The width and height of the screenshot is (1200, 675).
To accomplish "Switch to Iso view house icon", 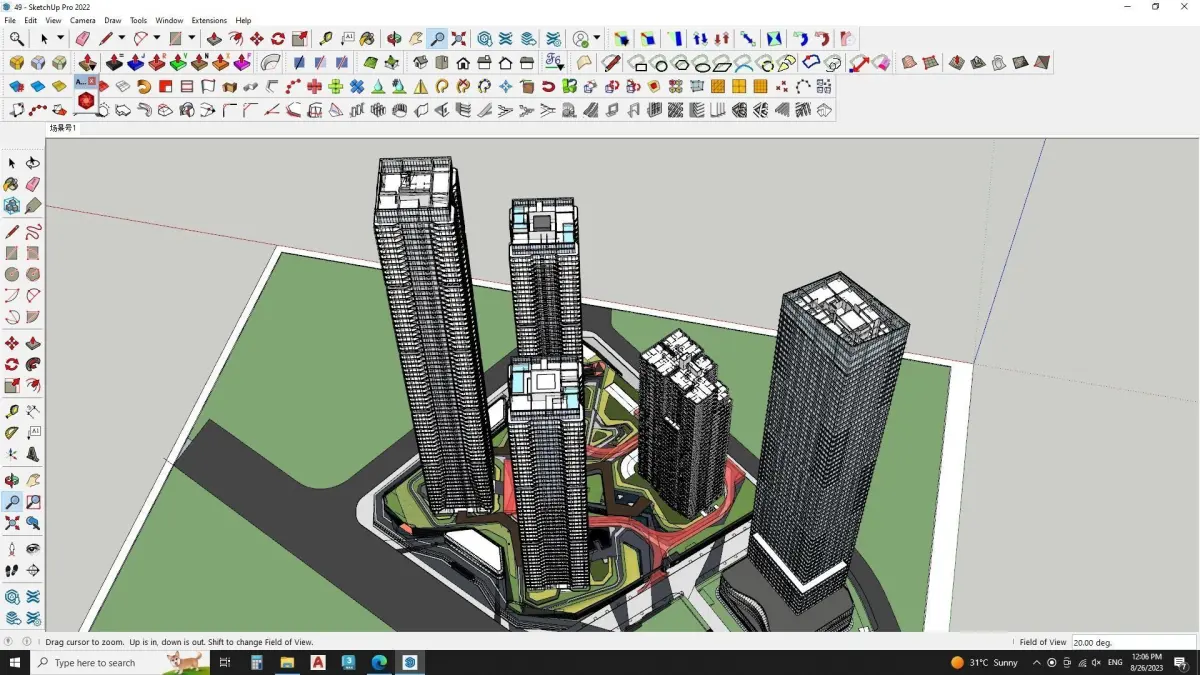I will tap(421, 63).
